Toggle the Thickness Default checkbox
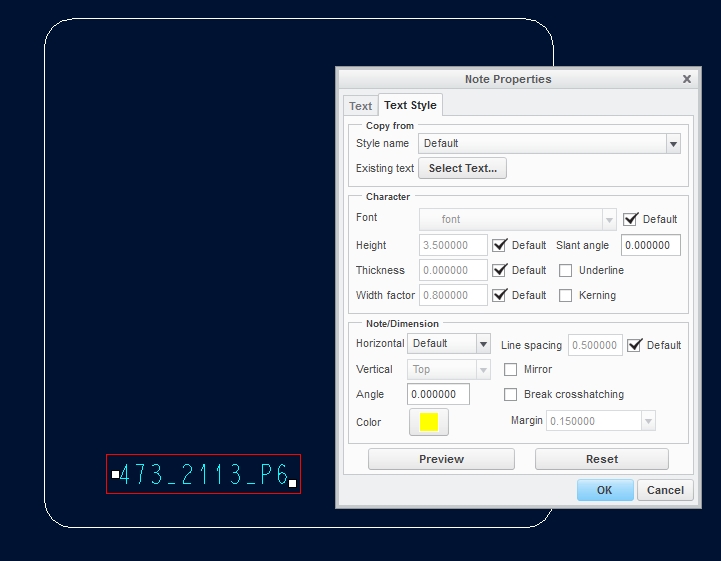 click(x=499, y=270)
